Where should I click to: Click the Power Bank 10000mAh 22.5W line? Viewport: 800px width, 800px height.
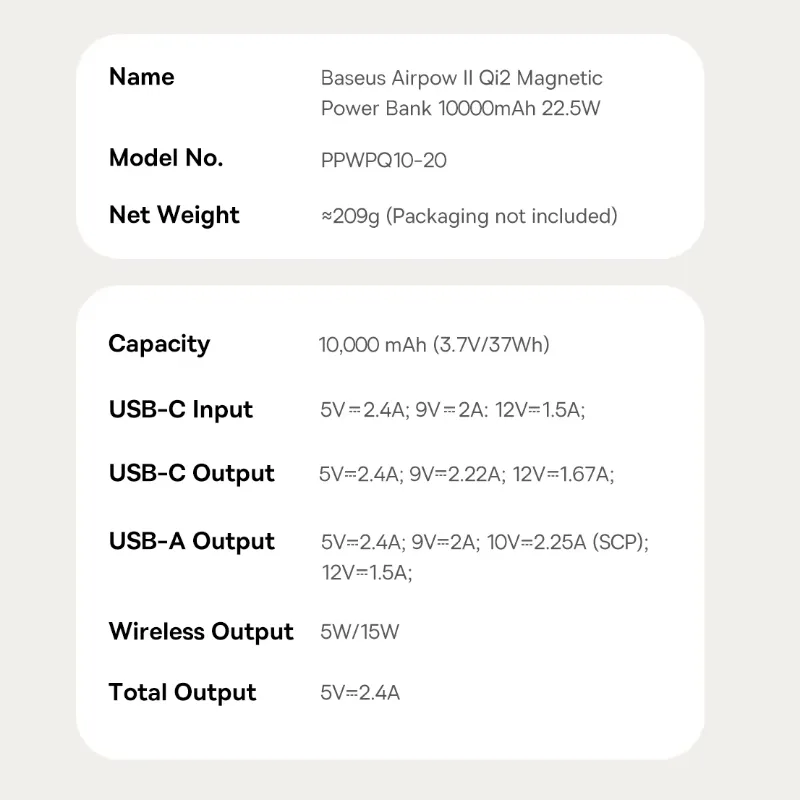pyautogui.click(x=460, y=108)
